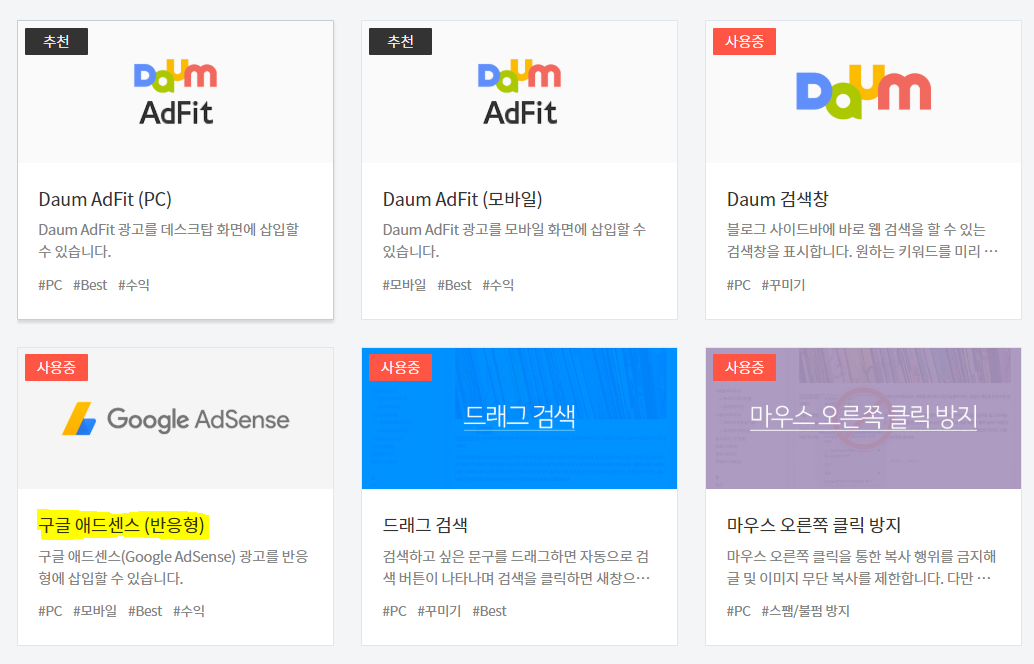Screen dimensions: 1034x664
Task: Click #수익 tag under Daum AdFit (모바일)
Action: 498,285
